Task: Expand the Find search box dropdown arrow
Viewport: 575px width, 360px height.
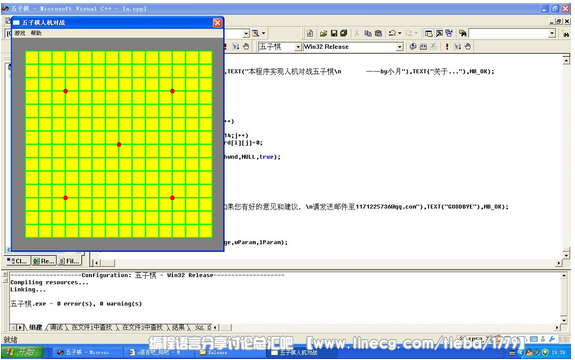Action: (x=552, y=34)
